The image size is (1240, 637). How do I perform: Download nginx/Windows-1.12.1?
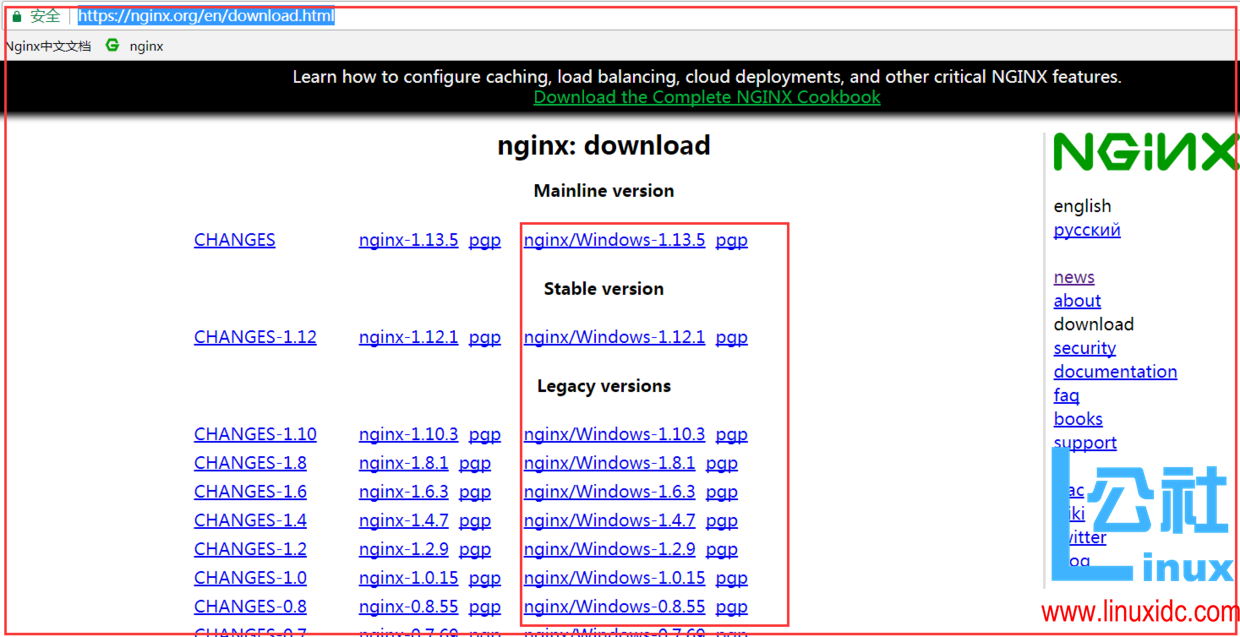[615, 337]
